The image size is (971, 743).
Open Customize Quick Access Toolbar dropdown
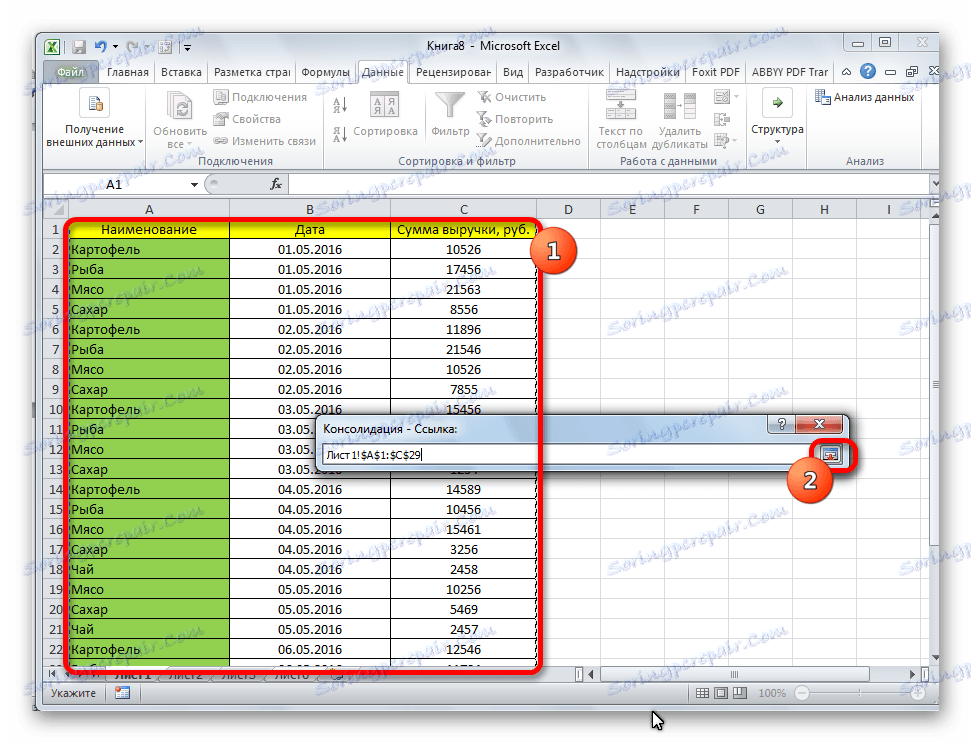[x=187, y=47]
